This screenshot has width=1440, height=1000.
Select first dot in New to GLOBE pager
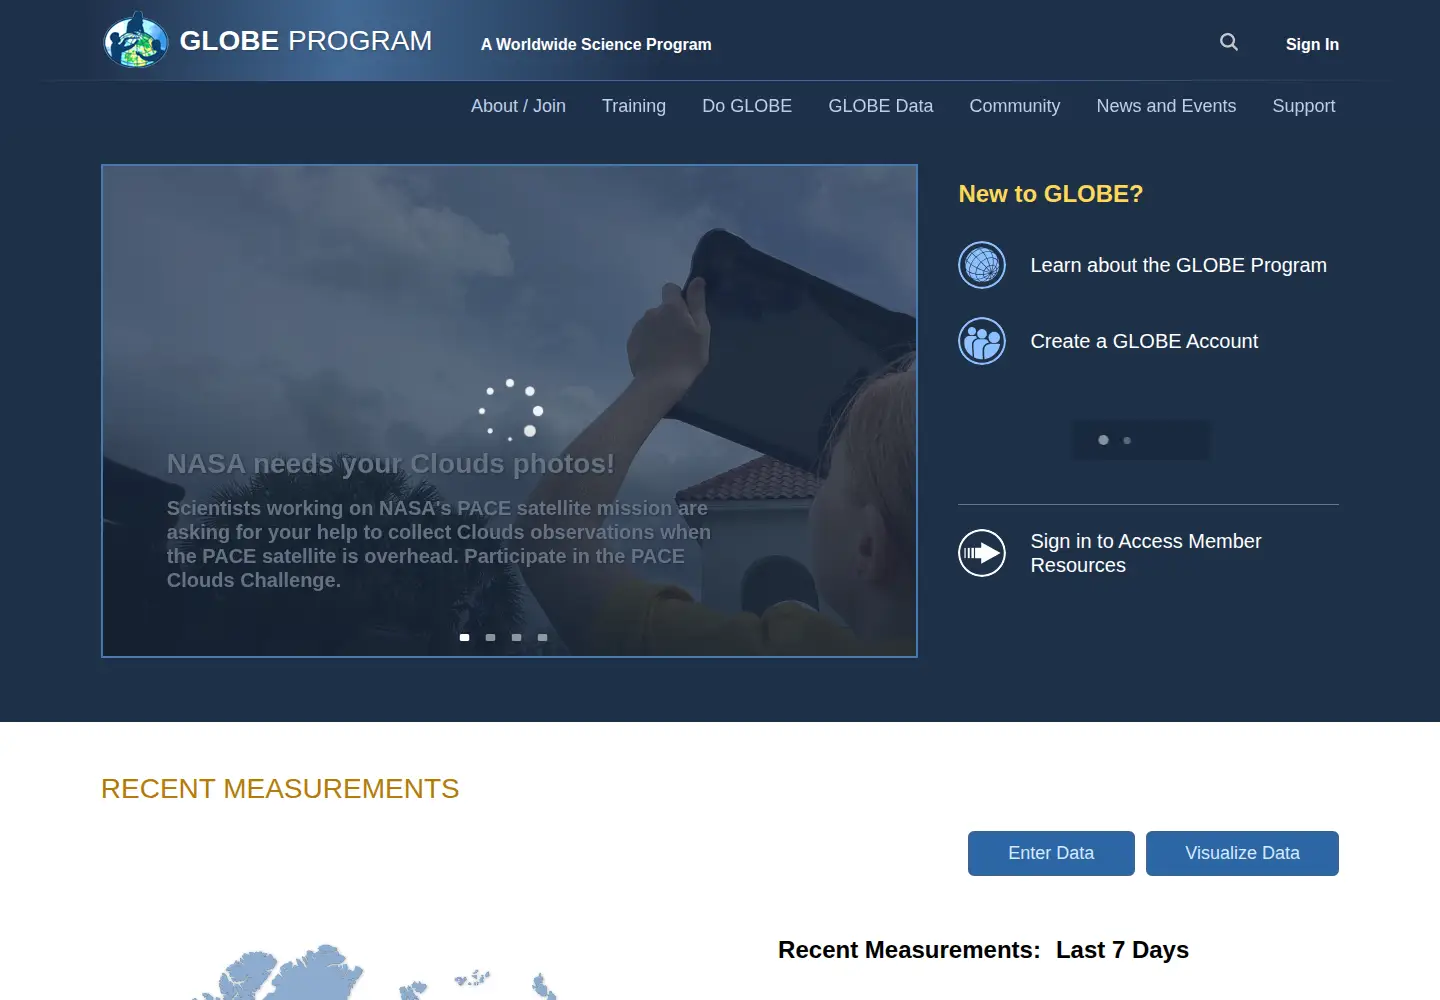pos(1103,440)
